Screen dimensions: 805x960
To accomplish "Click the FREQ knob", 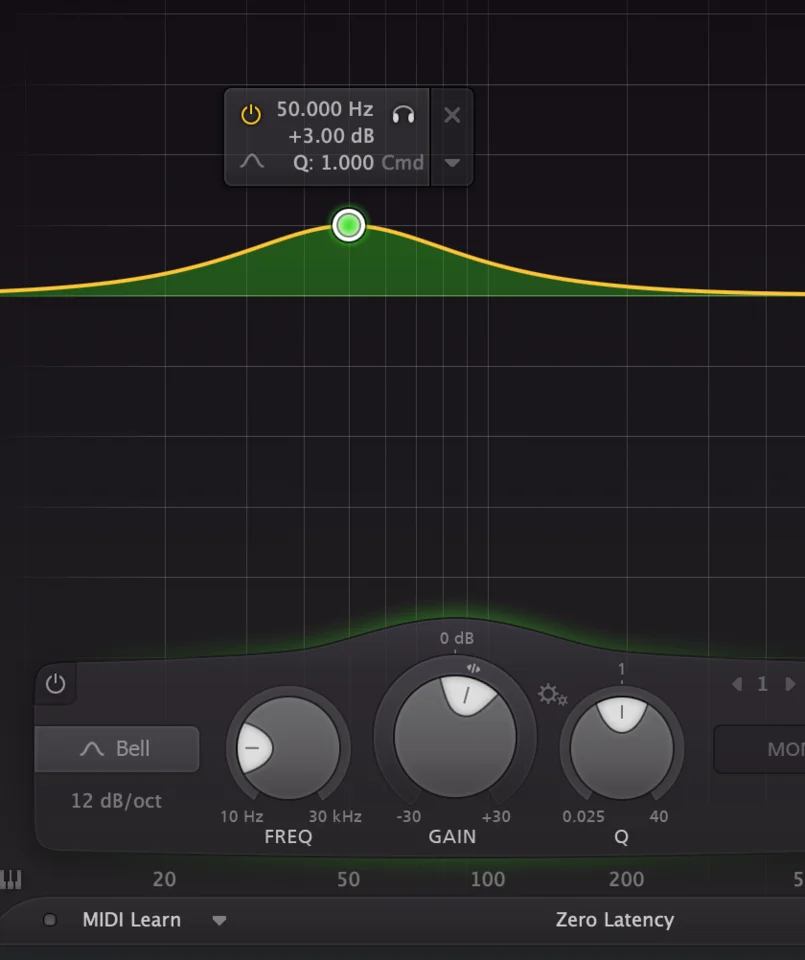I will tap(288, 748).
